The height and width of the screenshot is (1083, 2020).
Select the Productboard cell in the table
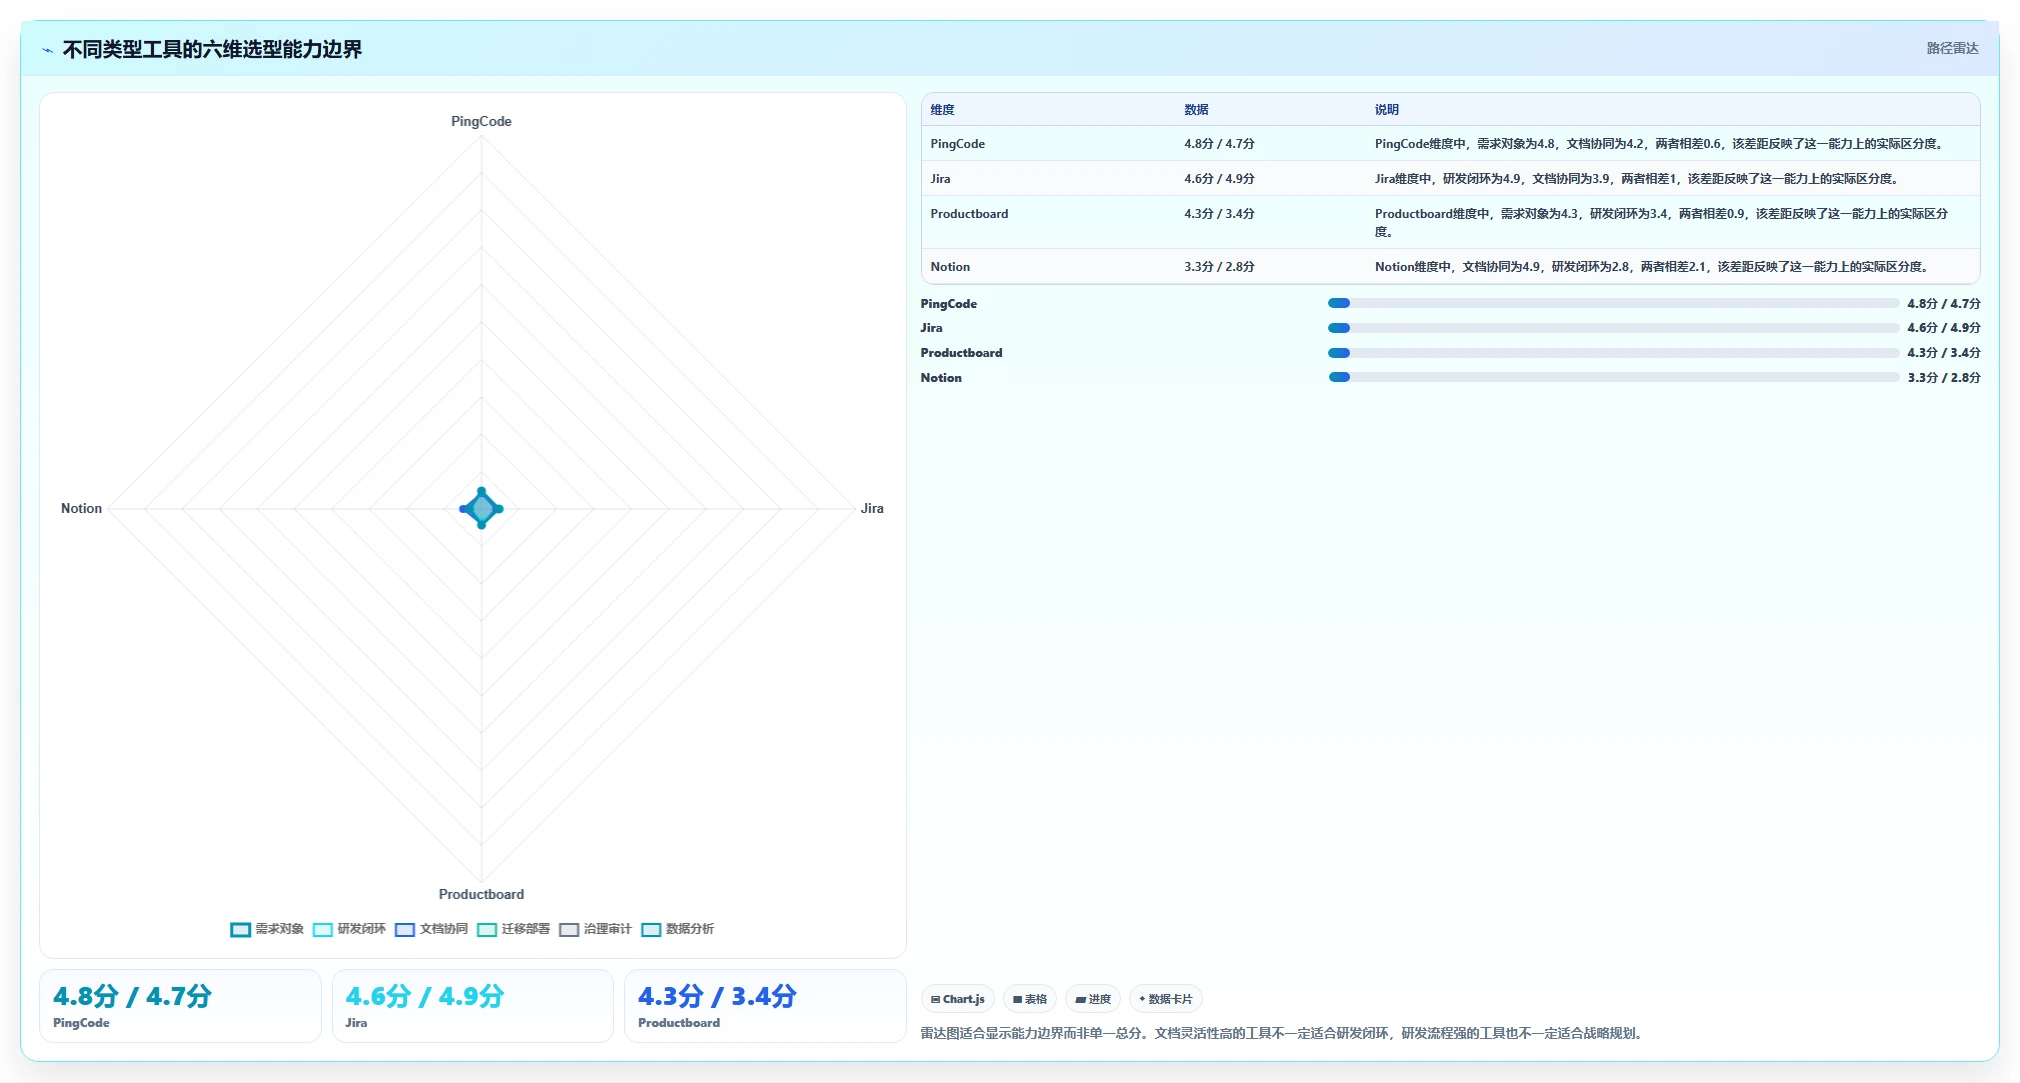pos(969,214)
